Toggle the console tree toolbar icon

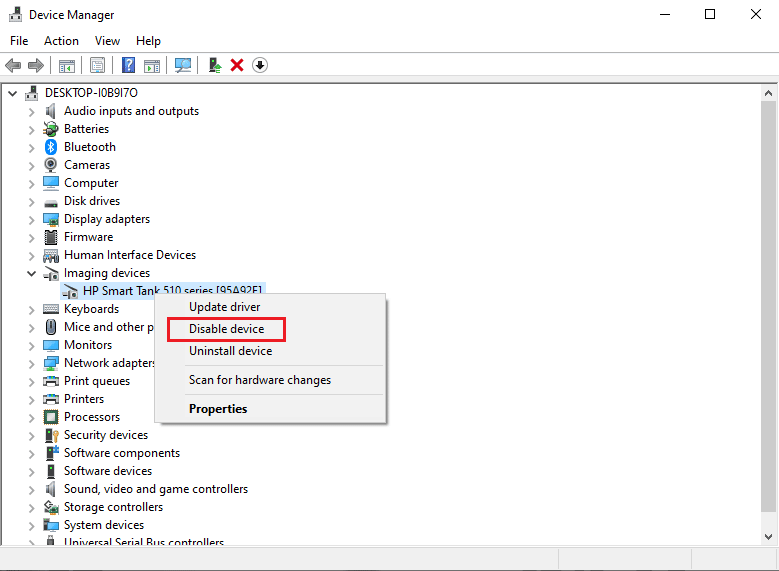click(x=67, y=66)
